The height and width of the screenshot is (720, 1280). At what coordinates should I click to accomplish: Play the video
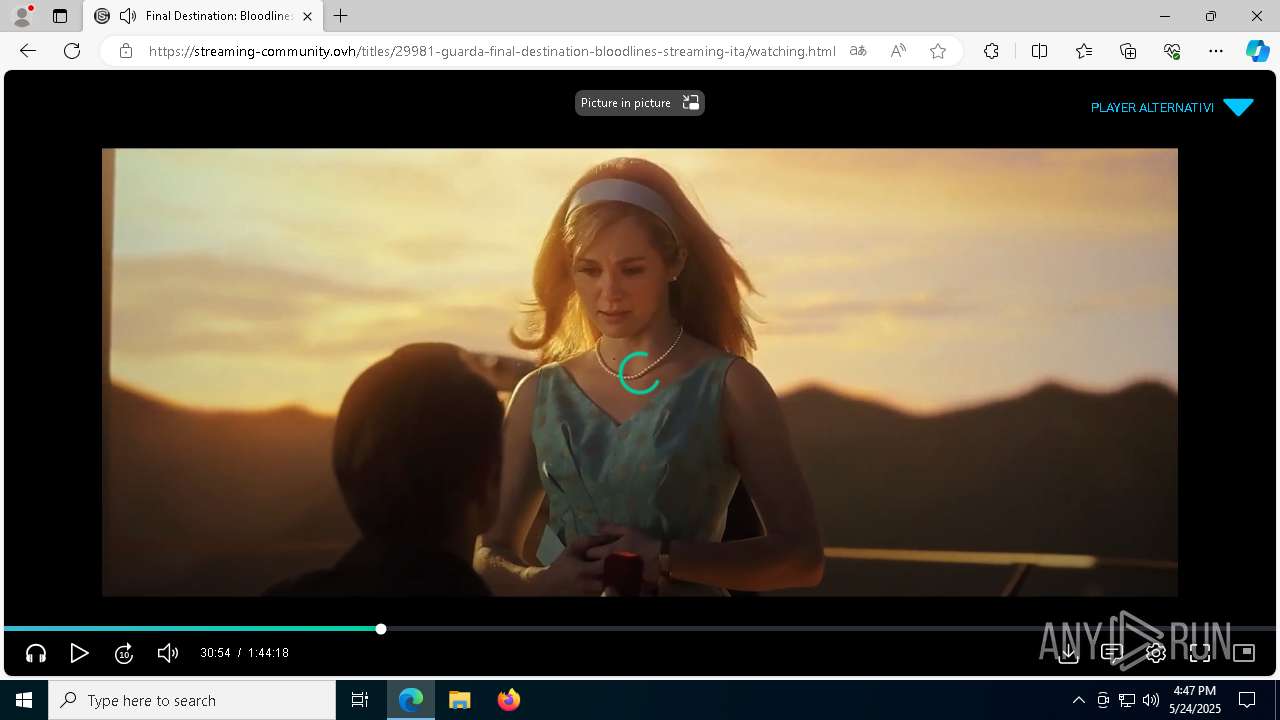[80, 653]
